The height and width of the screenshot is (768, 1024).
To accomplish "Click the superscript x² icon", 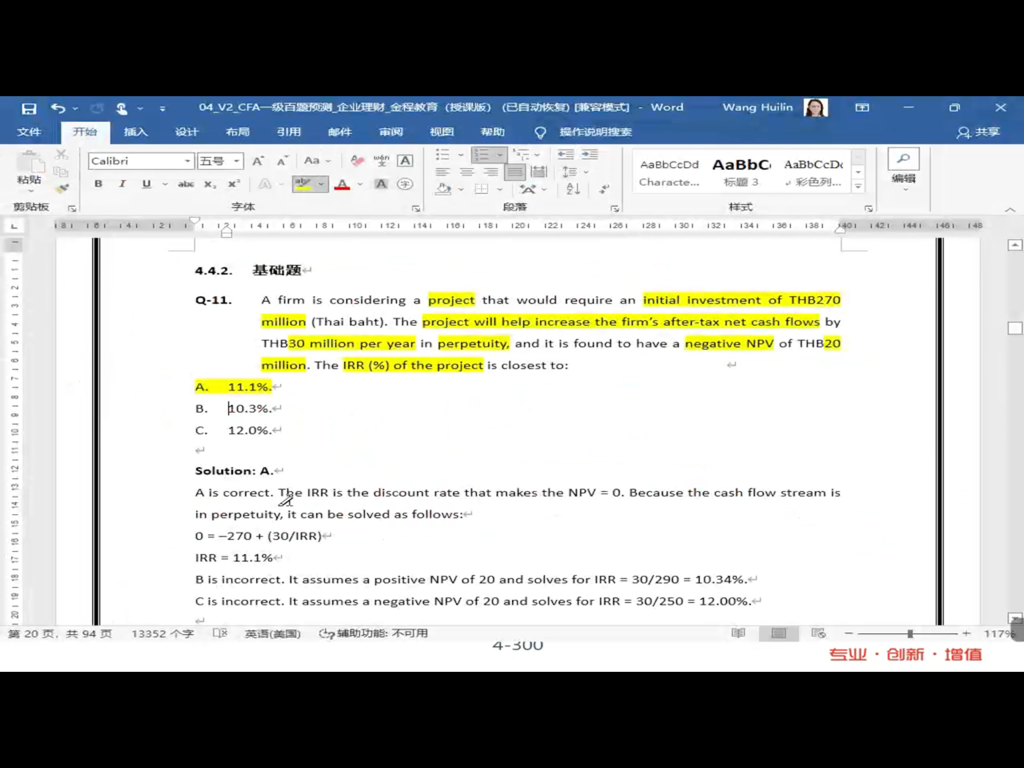I will click(234, 184).
